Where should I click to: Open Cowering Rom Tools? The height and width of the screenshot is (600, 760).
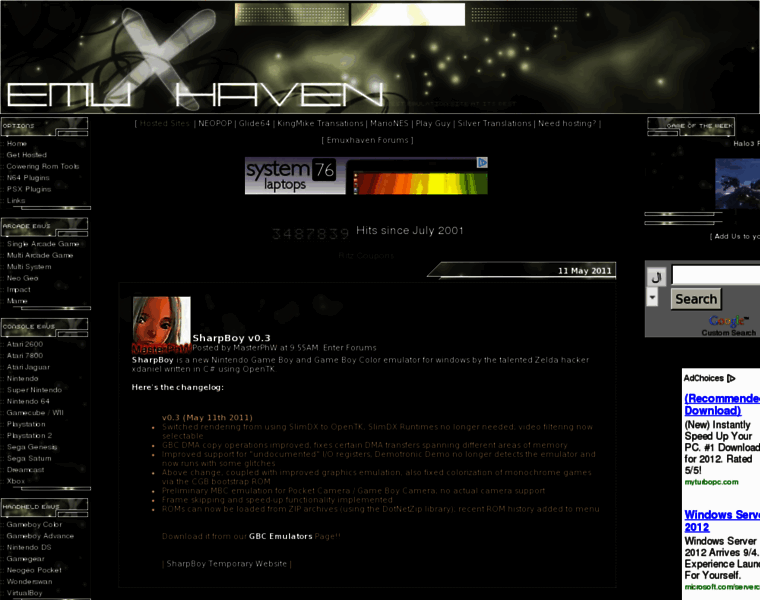click(43, 166)
